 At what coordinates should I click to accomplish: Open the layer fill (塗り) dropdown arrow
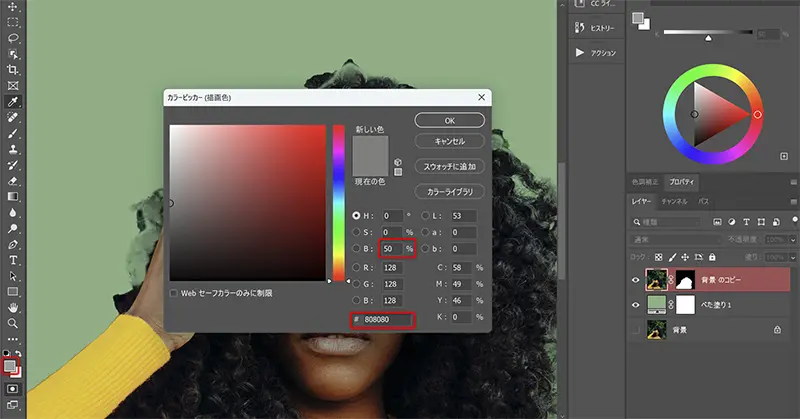(793, 258)
